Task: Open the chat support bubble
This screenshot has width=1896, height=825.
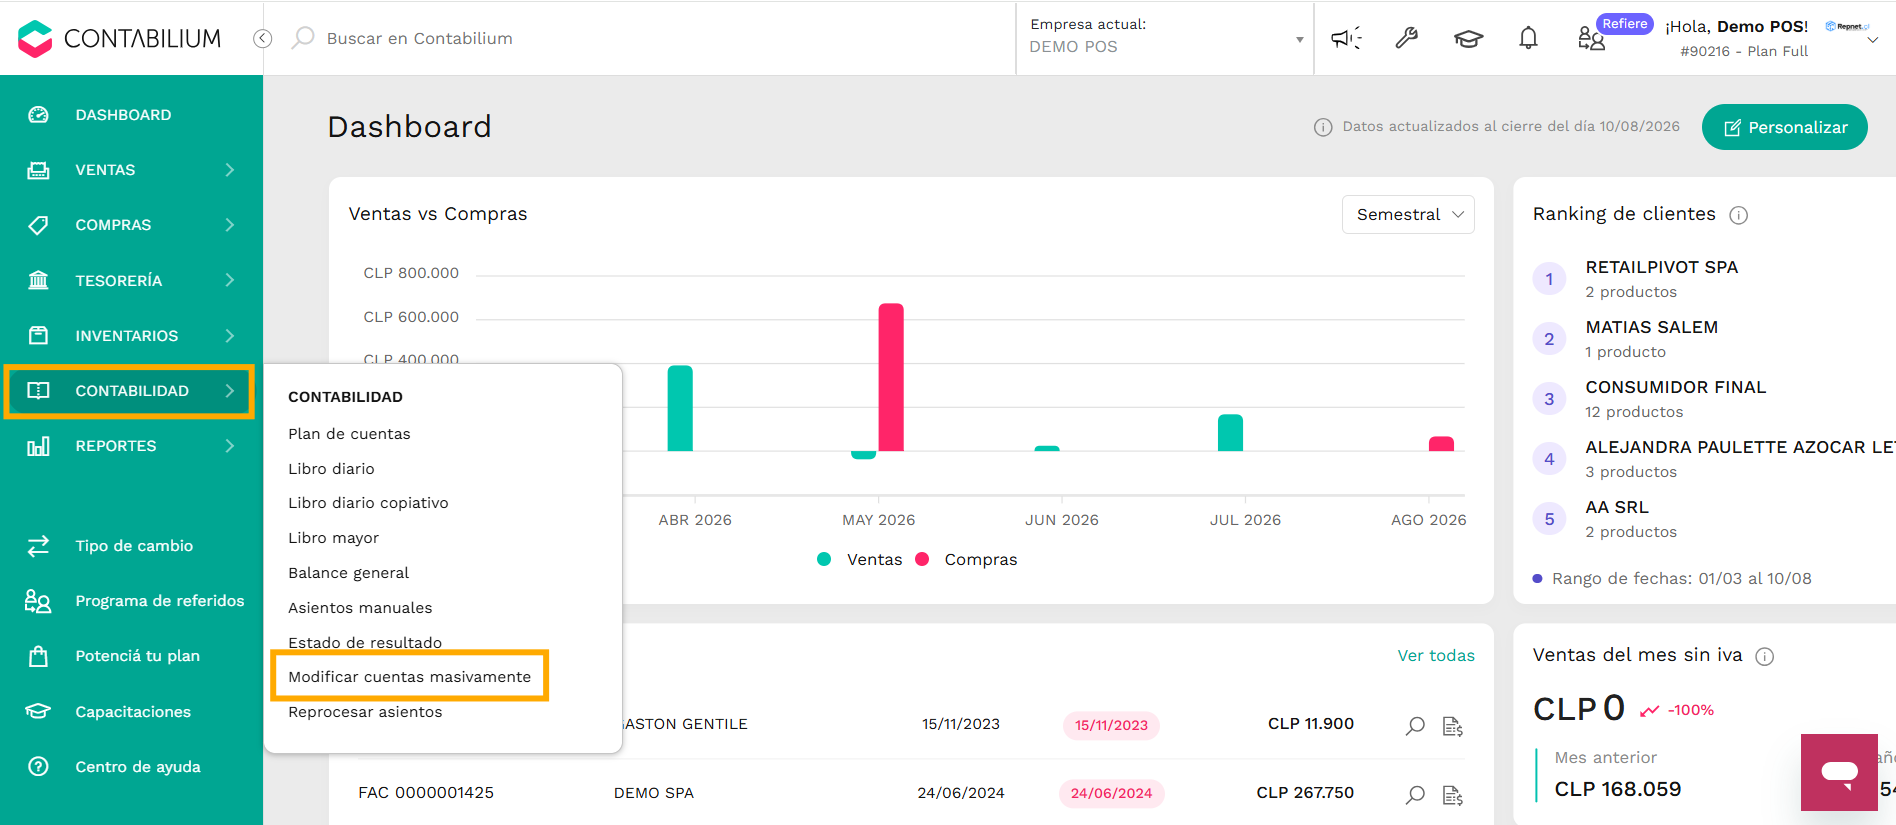Action: click(x=1839, y=772)
